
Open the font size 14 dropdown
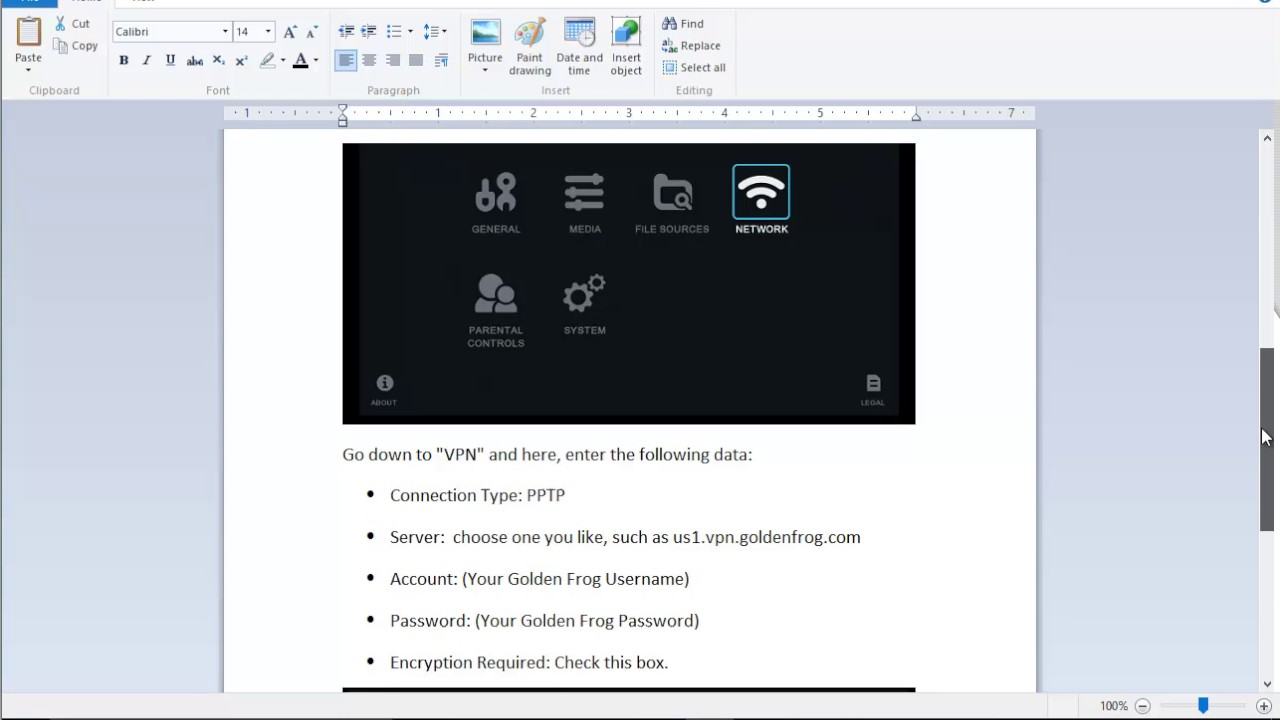(x=268, y=32)
